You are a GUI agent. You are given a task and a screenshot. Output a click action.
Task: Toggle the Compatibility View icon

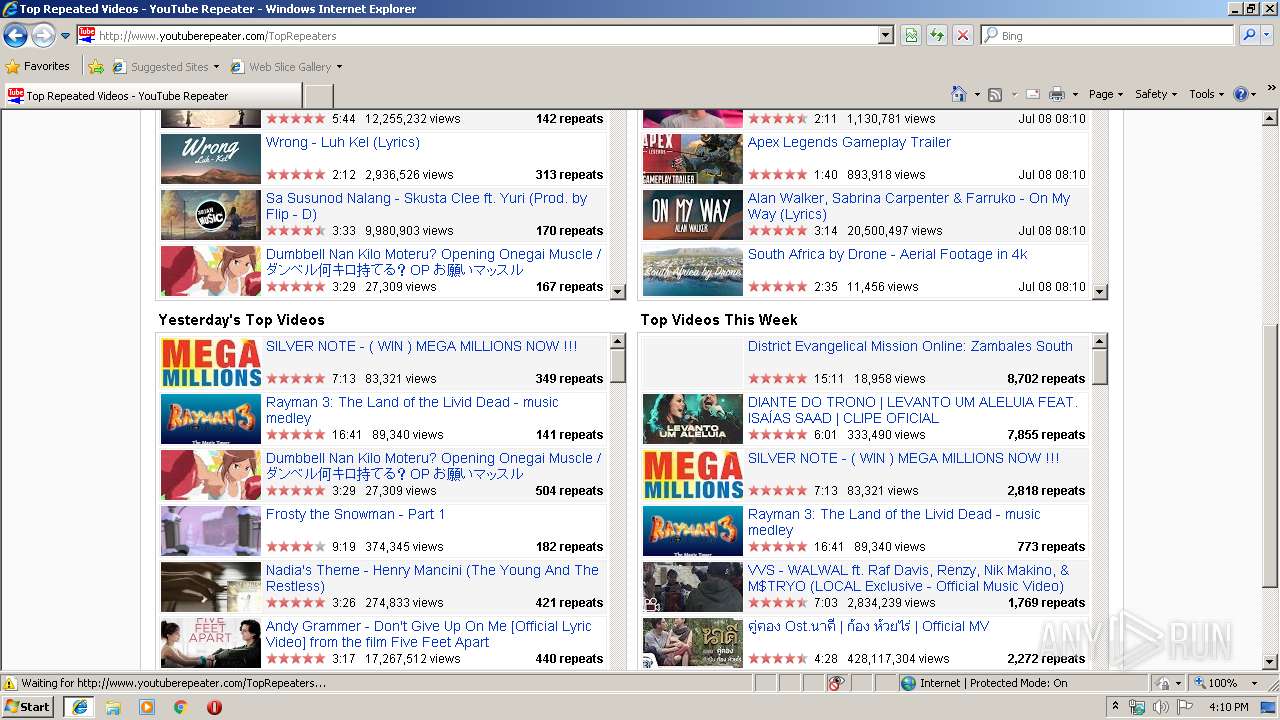[911, 35]
